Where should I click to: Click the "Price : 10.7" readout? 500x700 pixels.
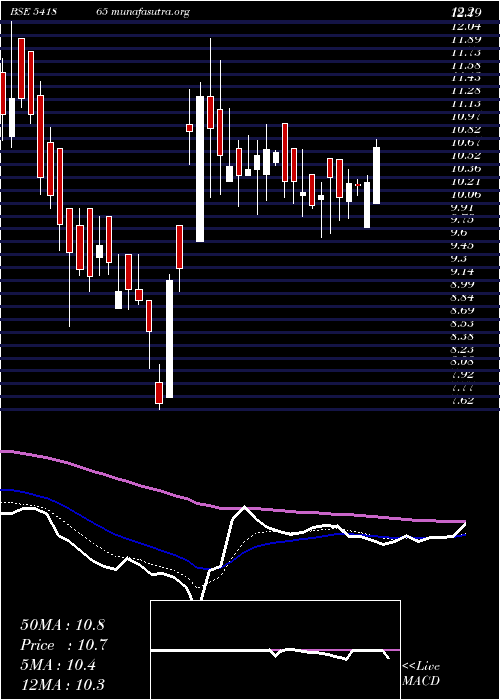[x=64, y=645]
